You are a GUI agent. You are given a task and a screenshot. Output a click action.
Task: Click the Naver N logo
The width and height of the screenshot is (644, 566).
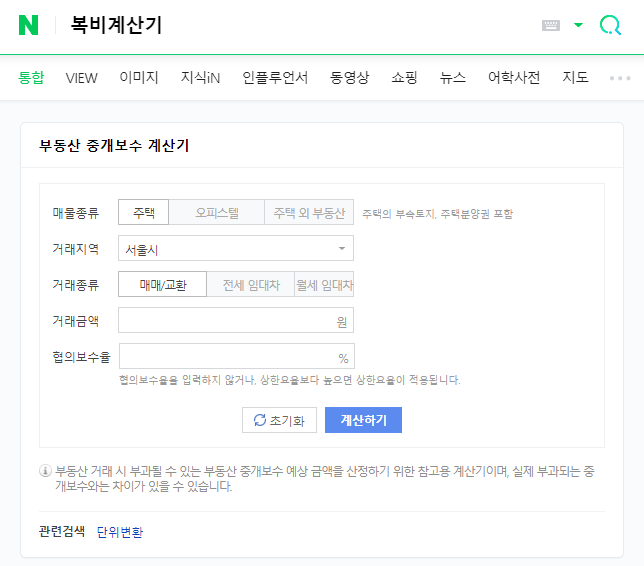click(x=28, y=25)
